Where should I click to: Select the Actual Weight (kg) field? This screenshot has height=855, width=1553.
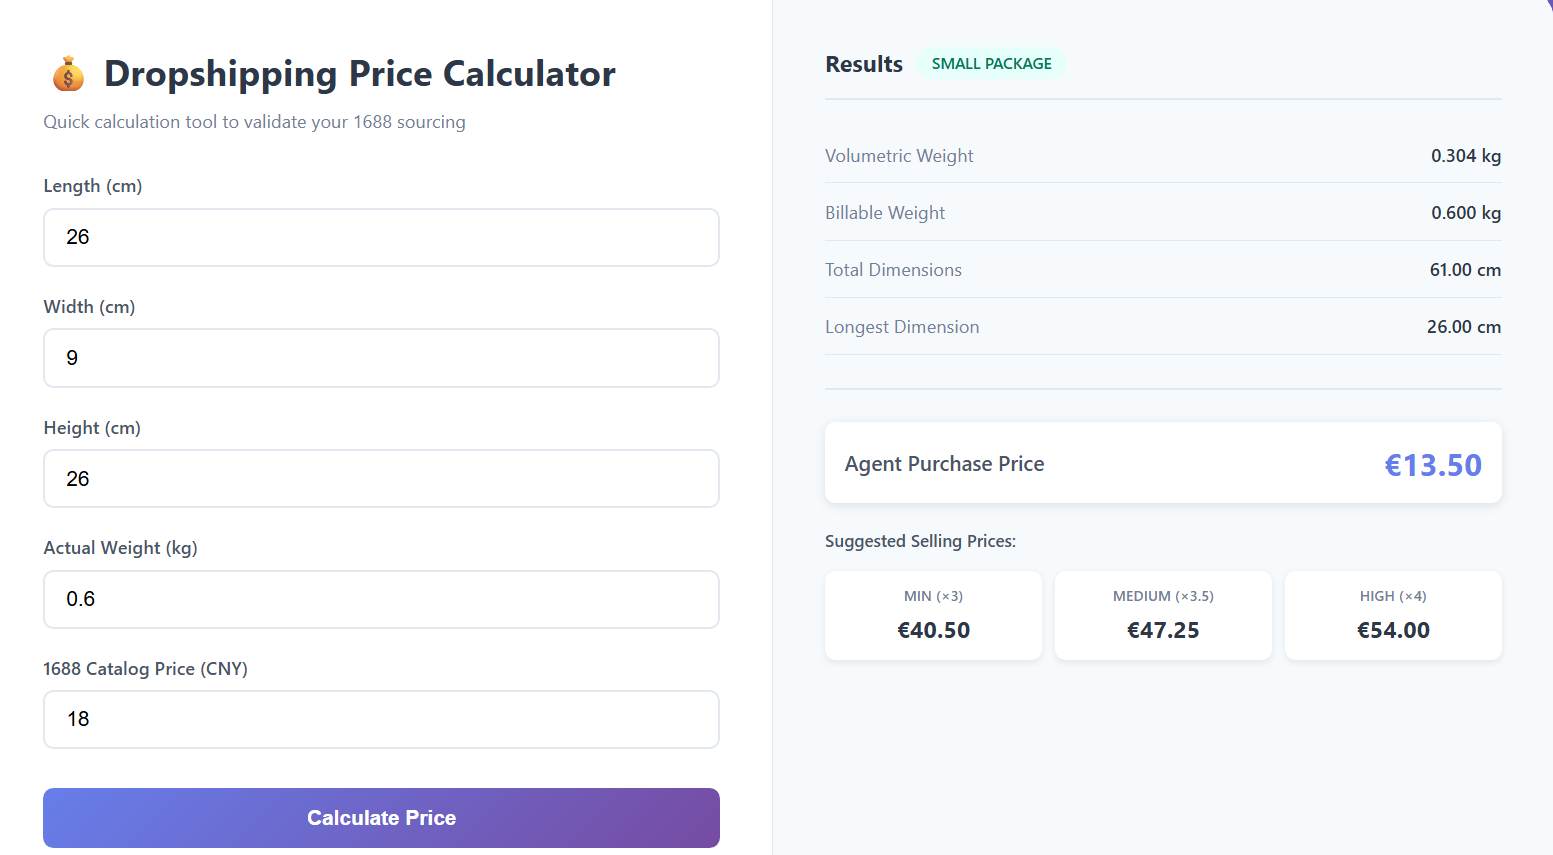tap(381, 600)
